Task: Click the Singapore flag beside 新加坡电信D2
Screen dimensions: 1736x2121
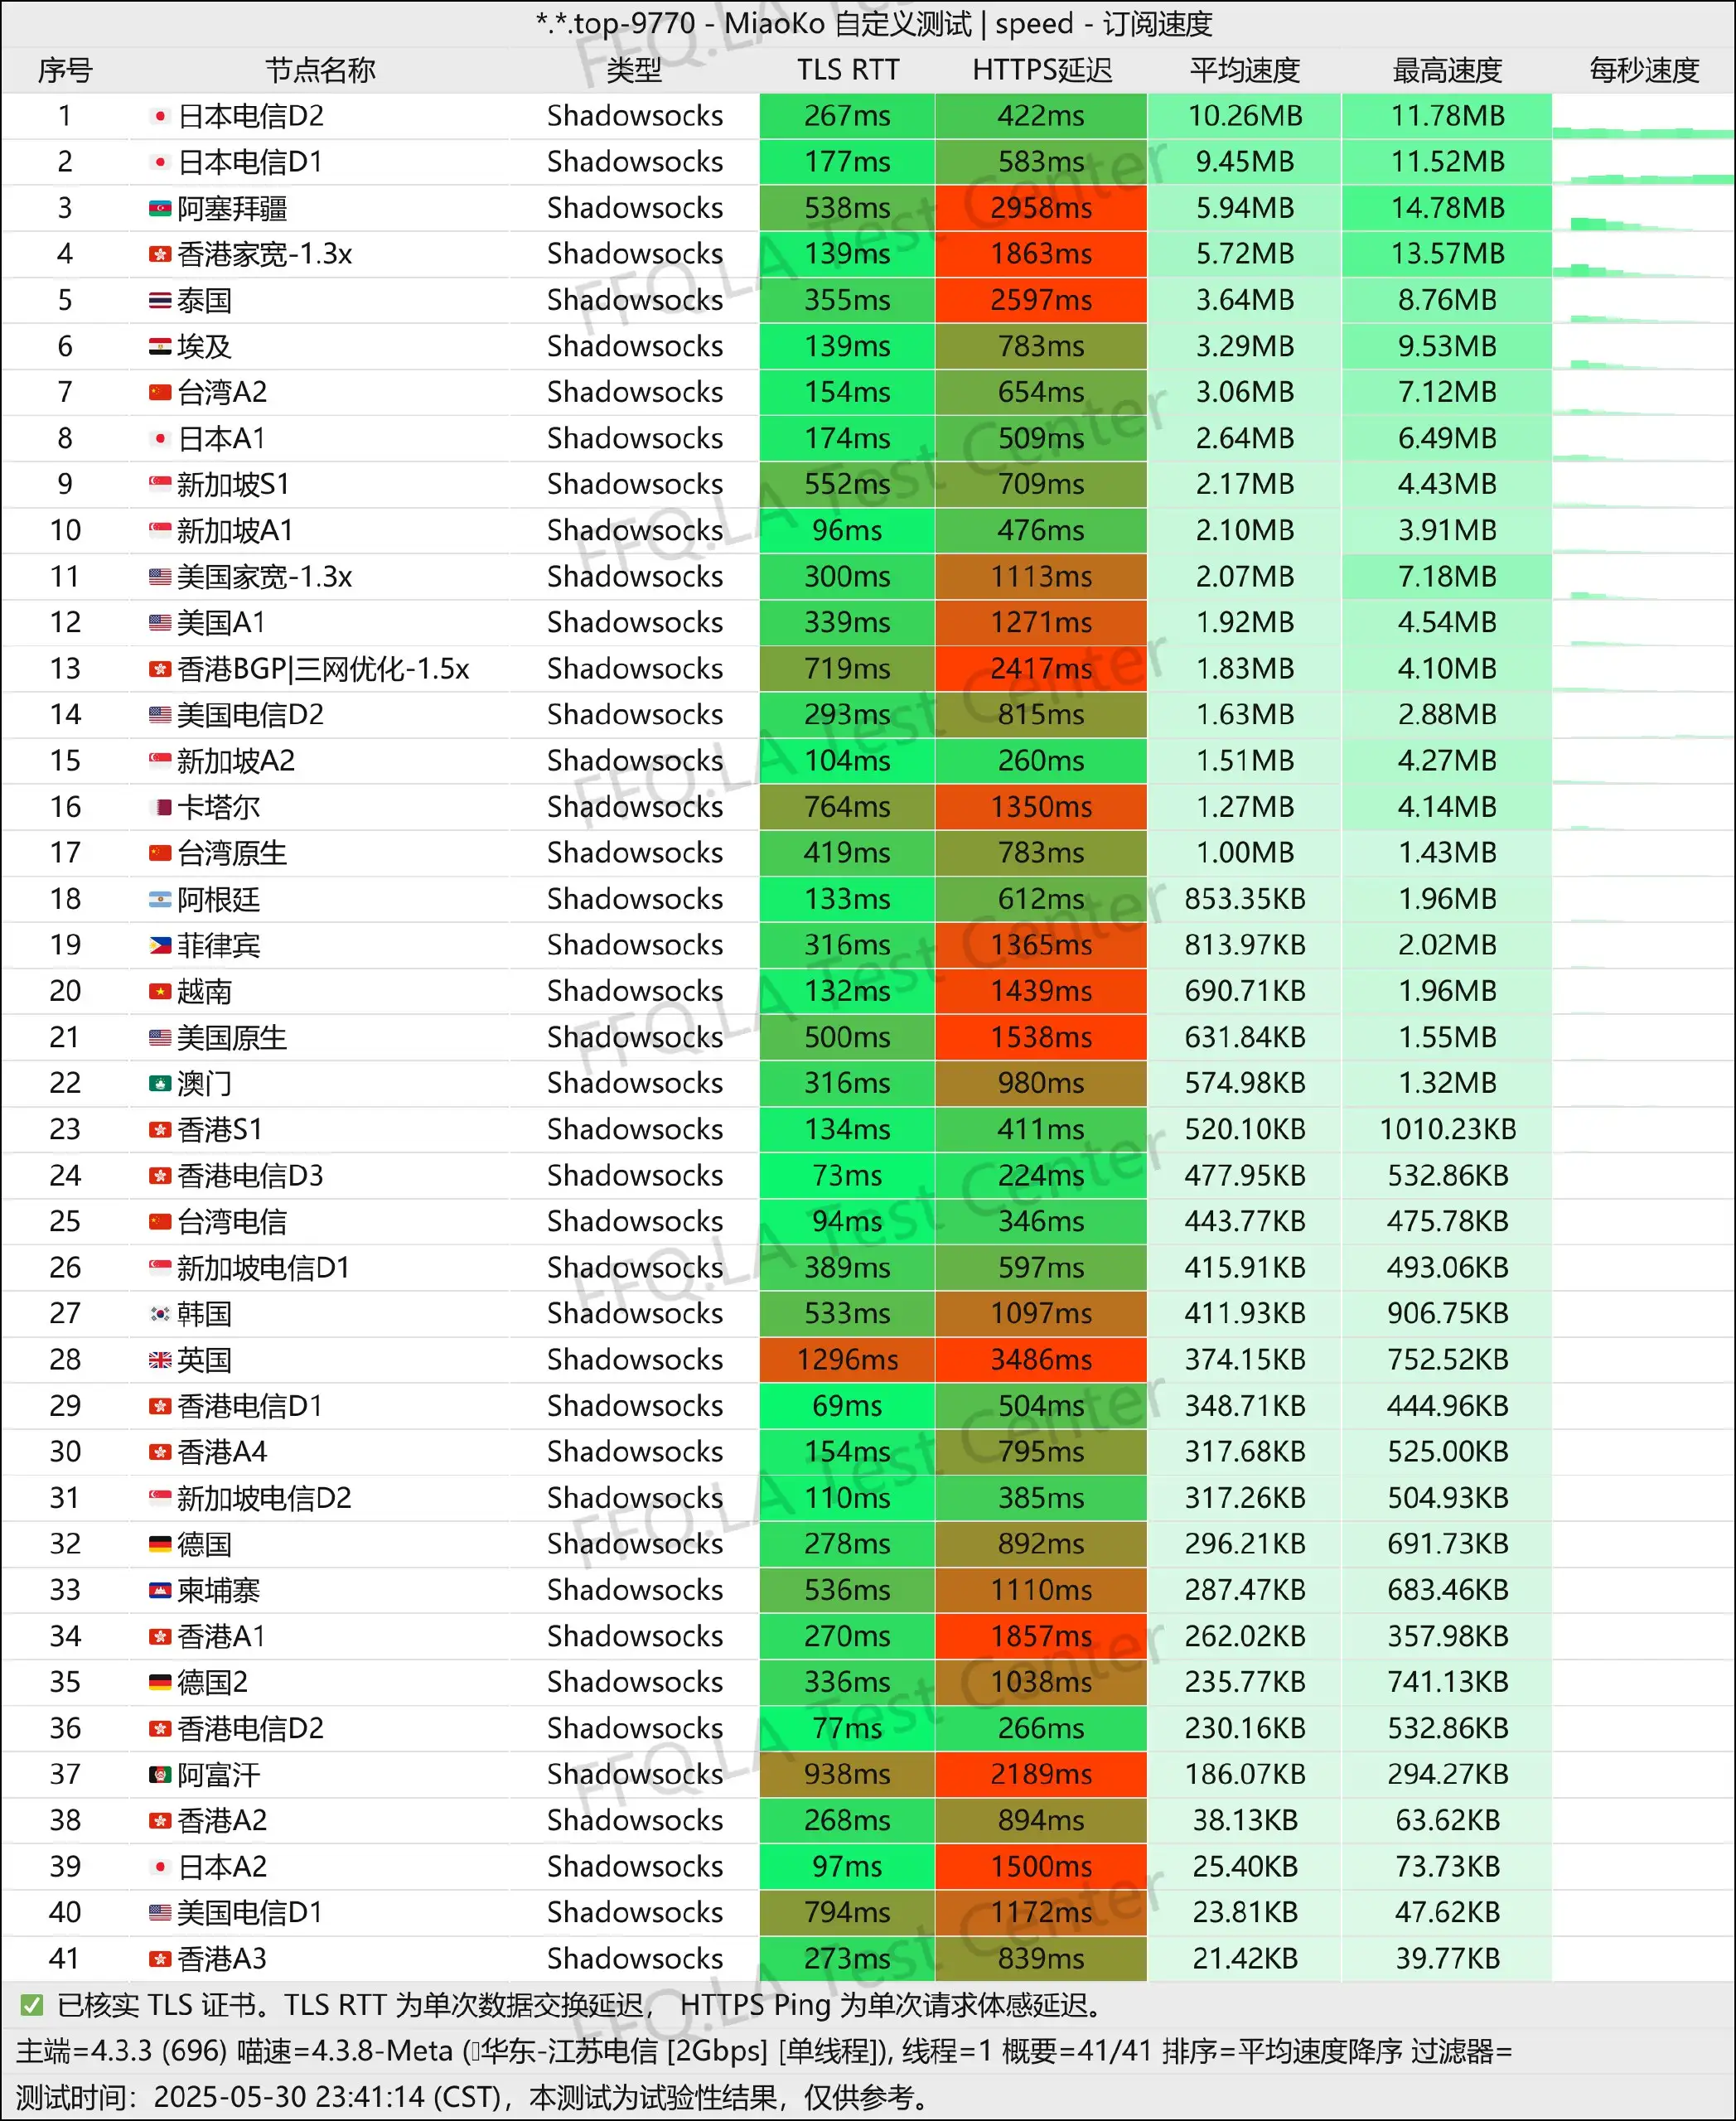Action: click(x=160, y=1498)
